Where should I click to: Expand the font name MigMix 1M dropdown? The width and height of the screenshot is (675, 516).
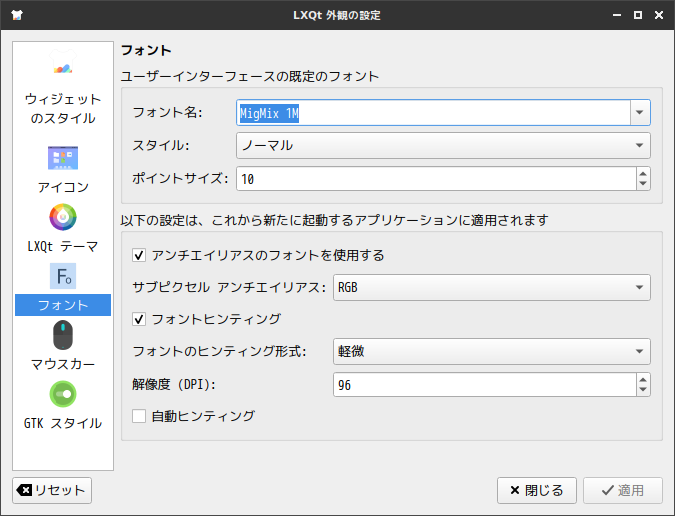tap(641, 113)
